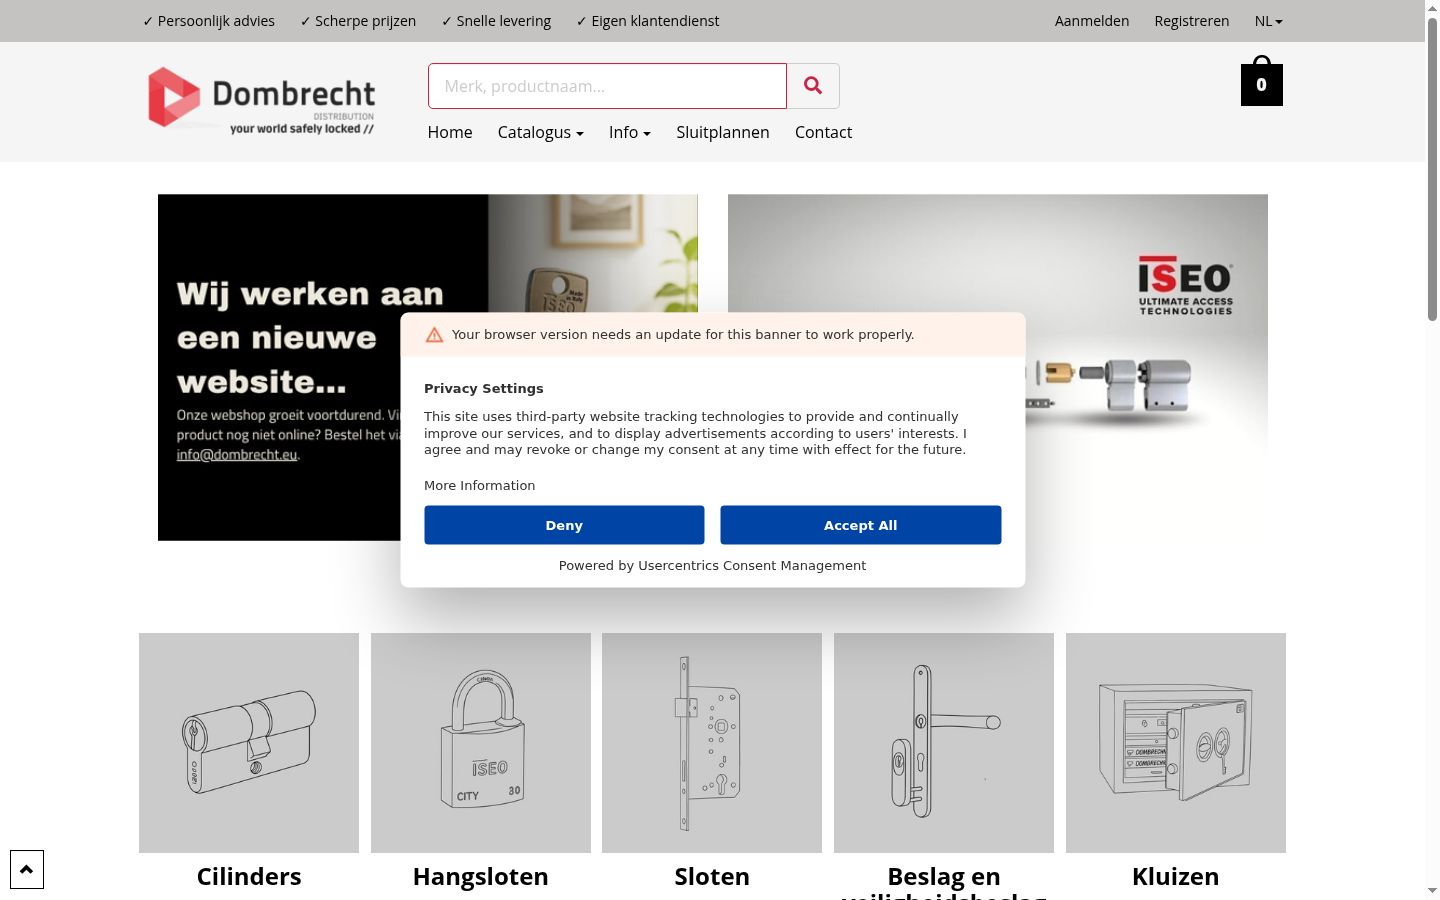Click the warning triangle in the banner
The image size is (1440, 900).
(x=434, y=335)
